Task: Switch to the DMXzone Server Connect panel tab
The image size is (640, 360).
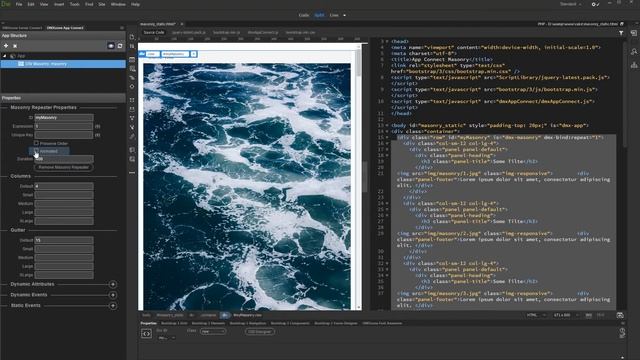Action: [22, 28]
